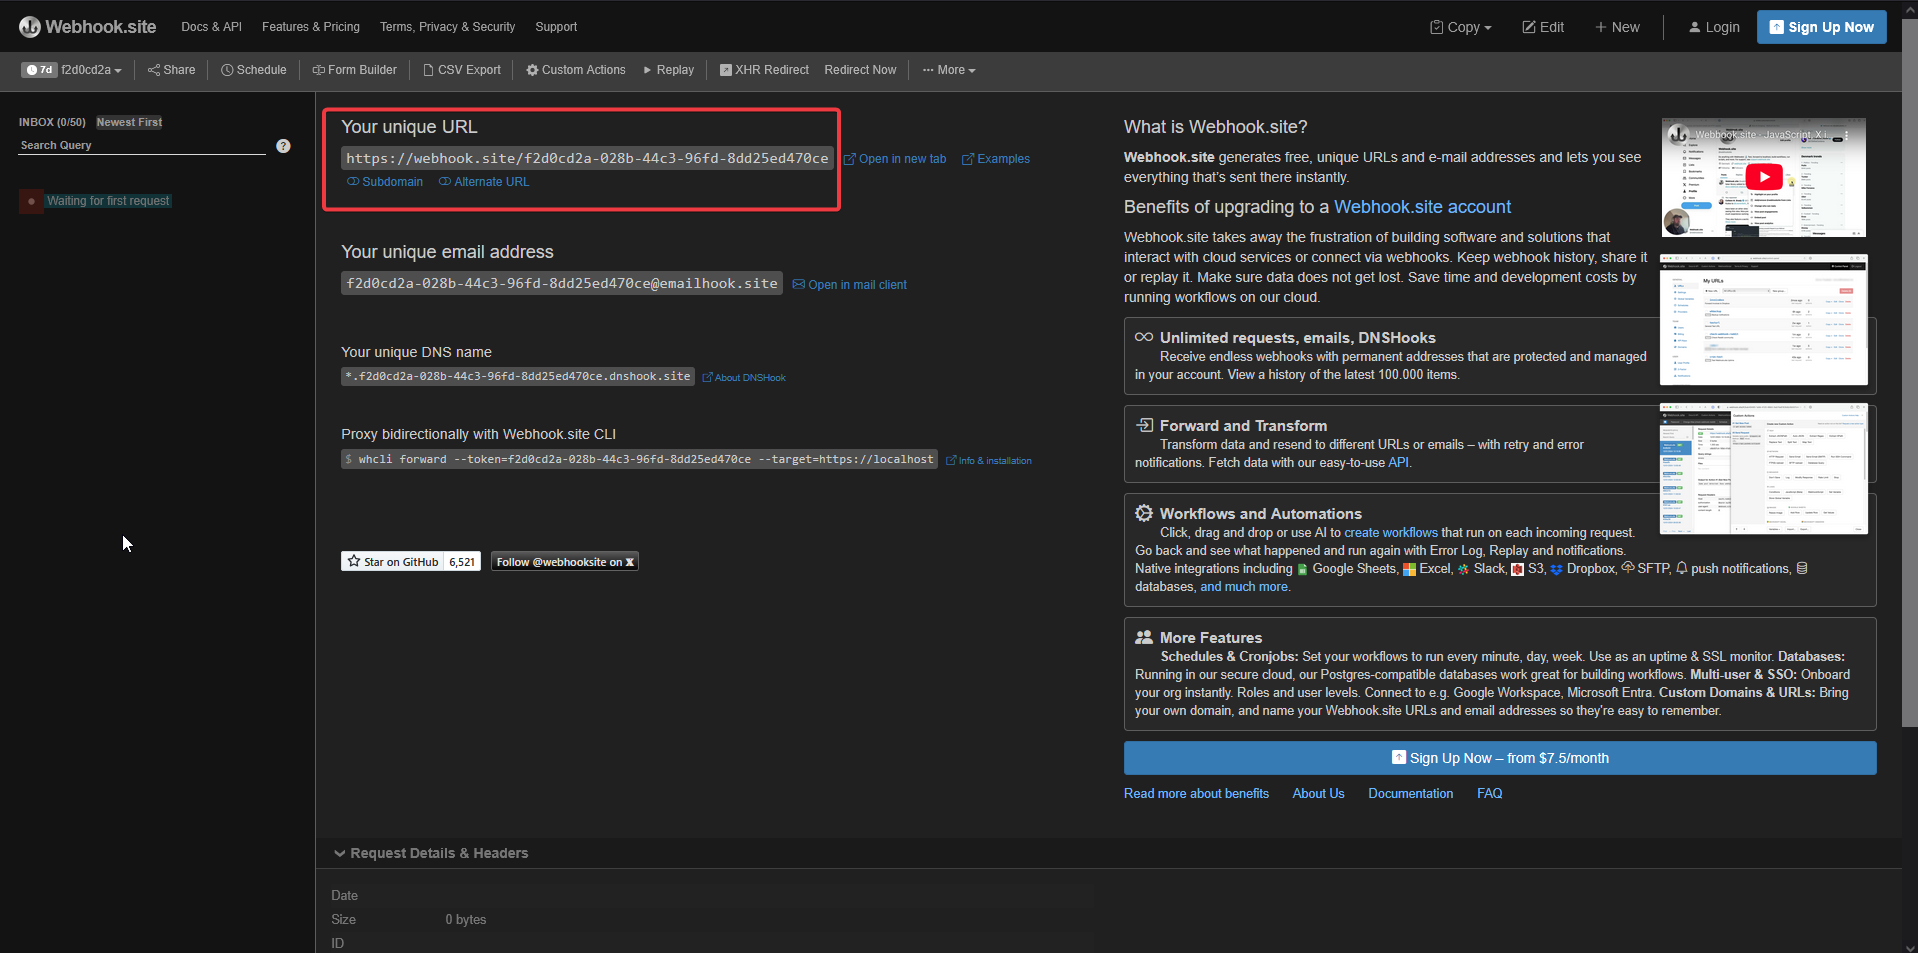Screen dimensions: 1918x953
Task: Open the Schedule option
Action: (x=254, y=70)
